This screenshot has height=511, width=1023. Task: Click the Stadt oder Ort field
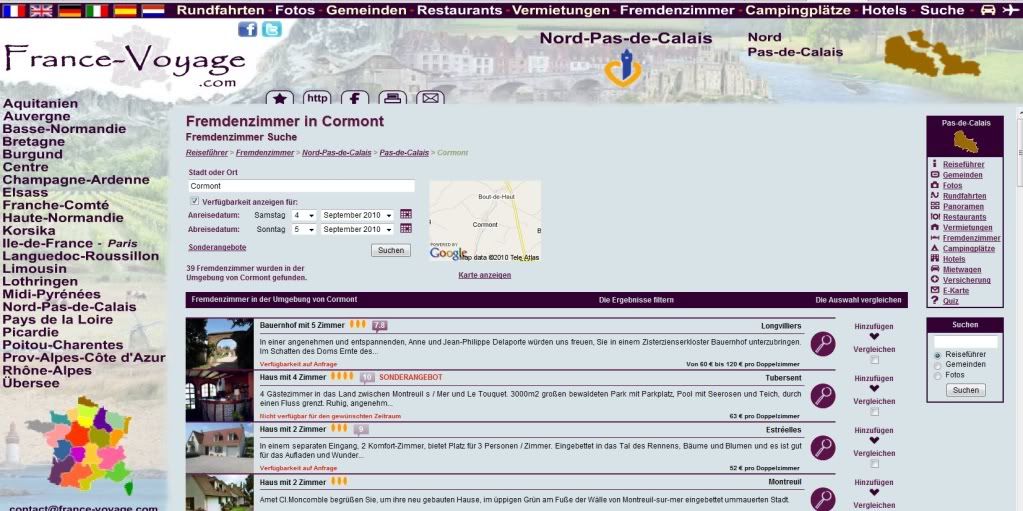[x=301, y=186]
